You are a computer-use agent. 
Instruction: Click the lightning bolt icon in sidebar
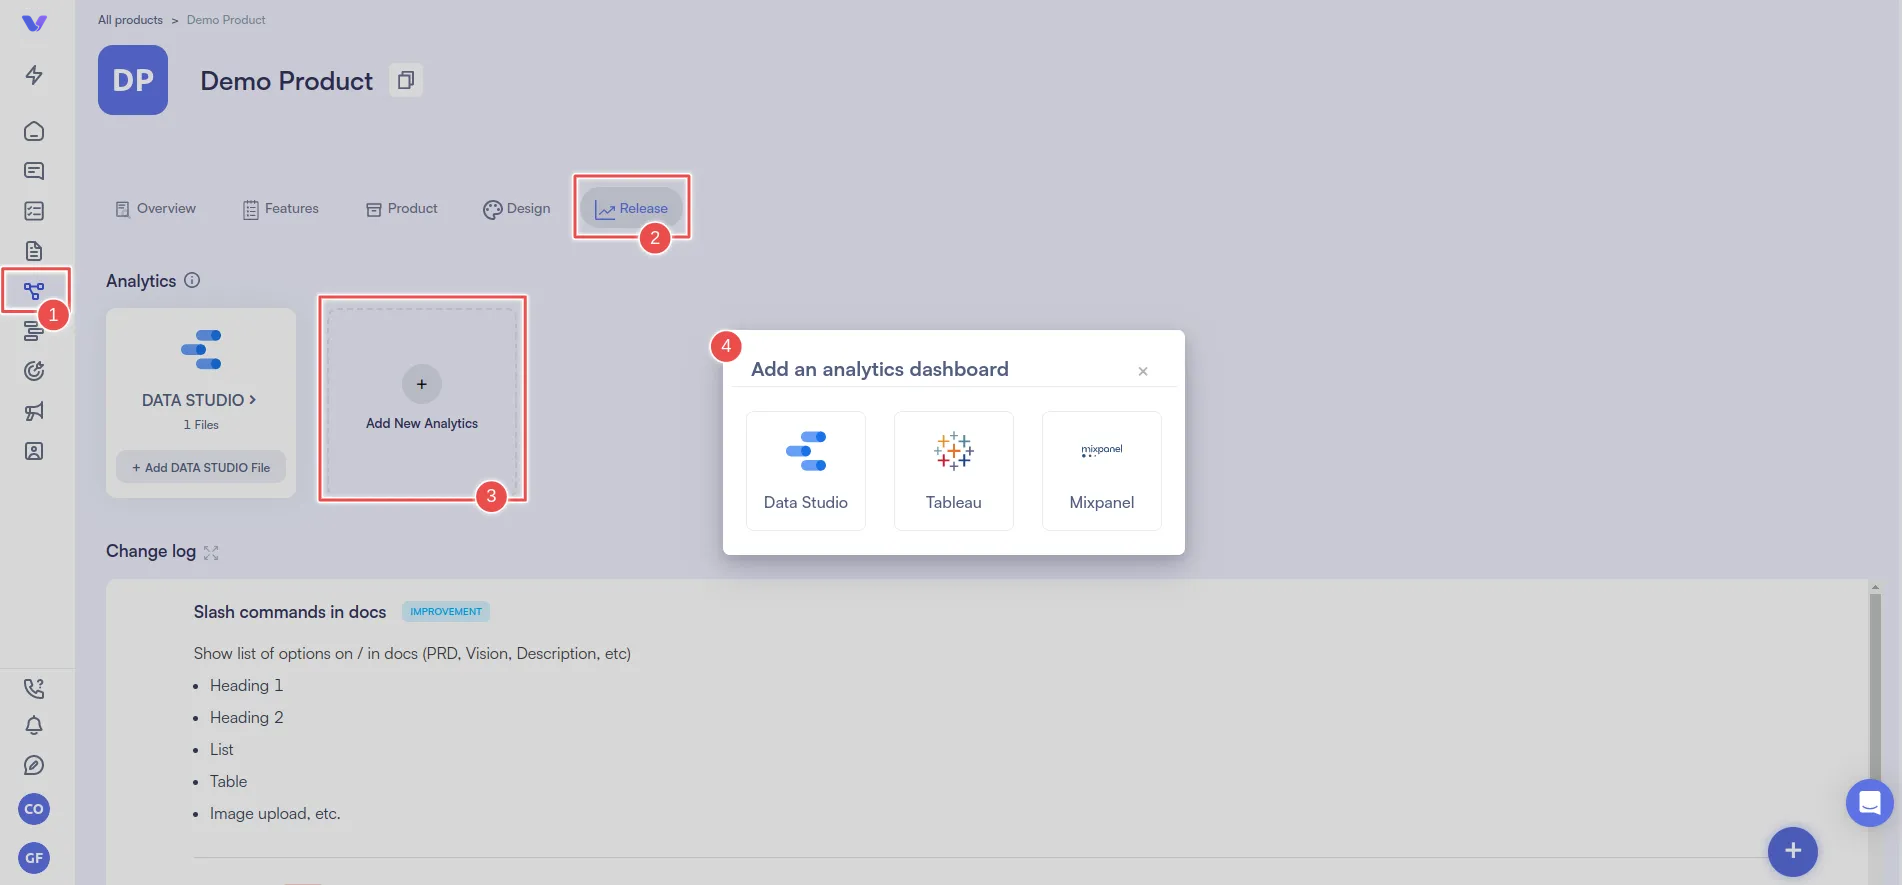click(34, 75)
